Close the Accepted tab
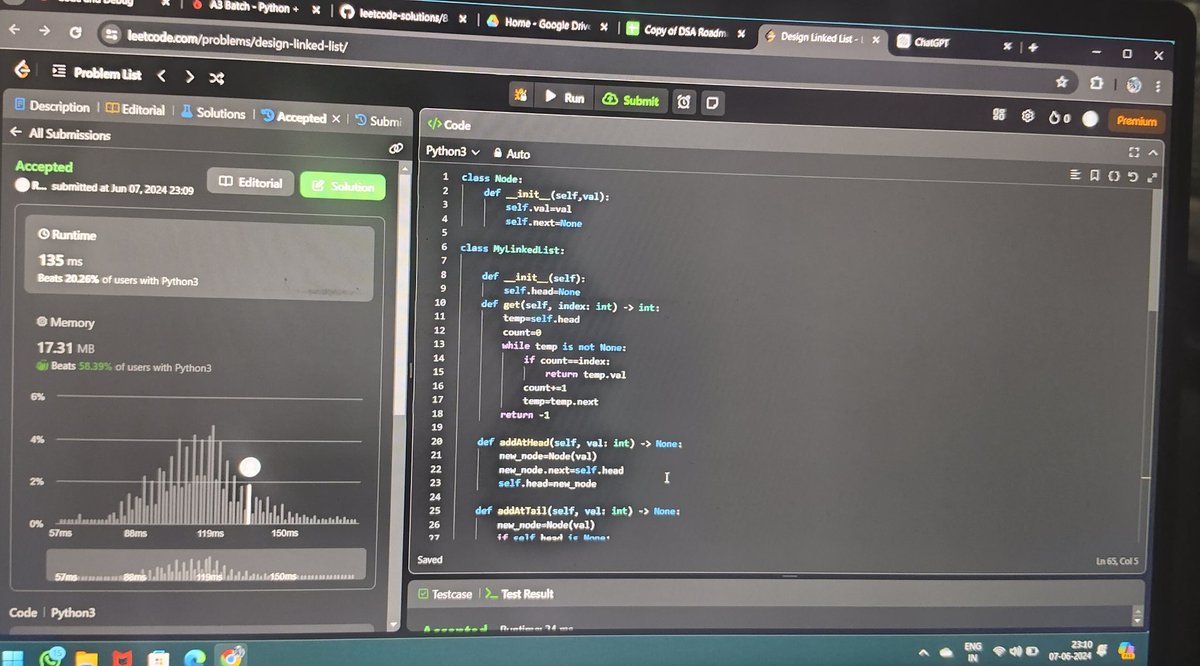Screen dimensions: 1200x666 click(x=336, y=118)
